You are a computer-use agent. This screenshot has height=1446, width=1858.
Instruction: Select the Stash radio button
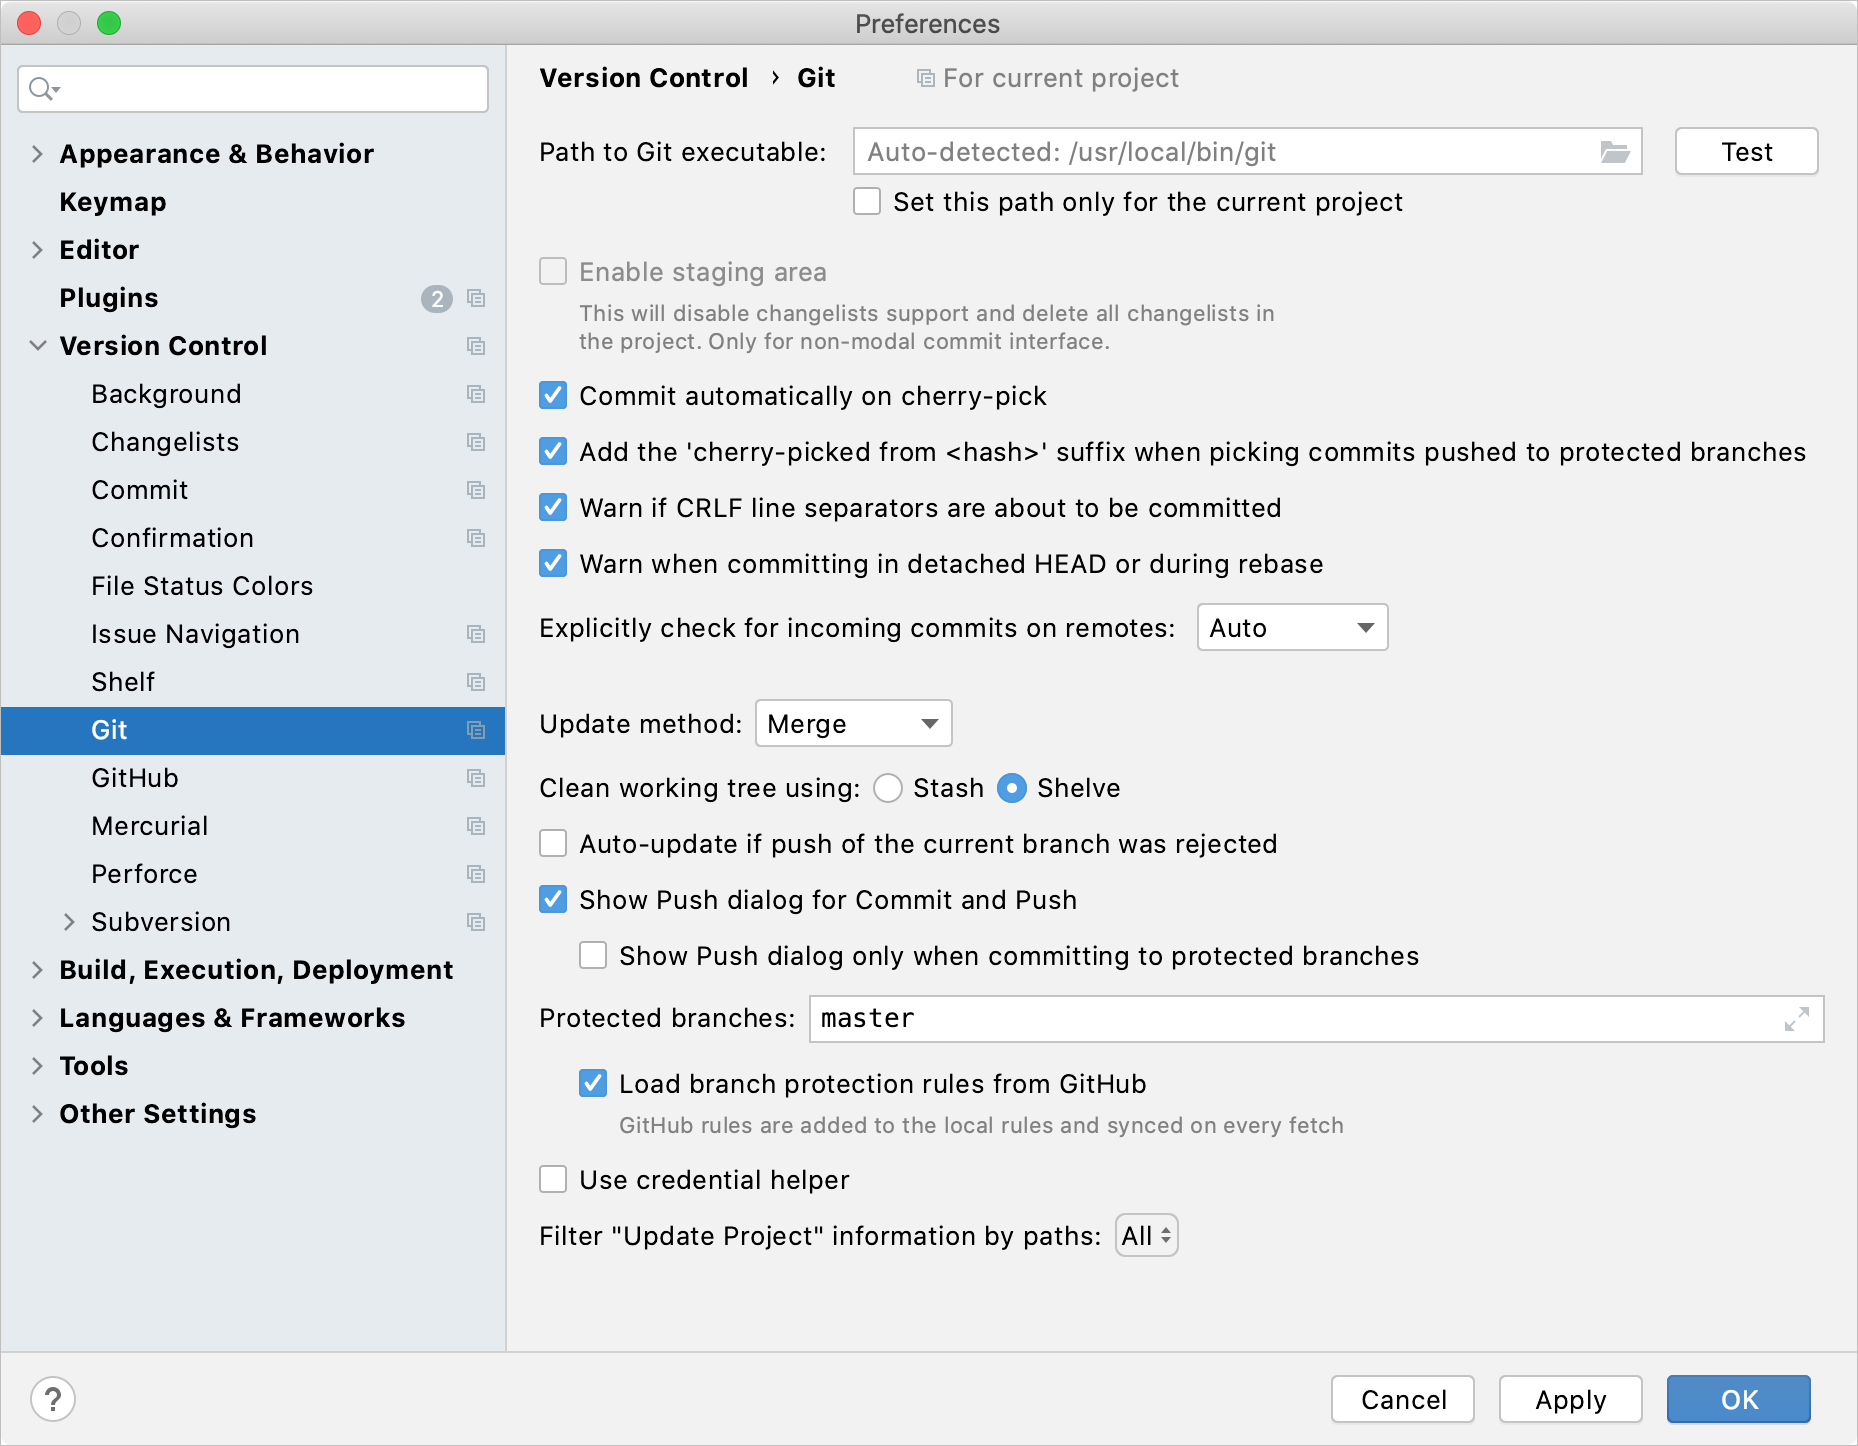pyautogui.click(x=888, y=788)
